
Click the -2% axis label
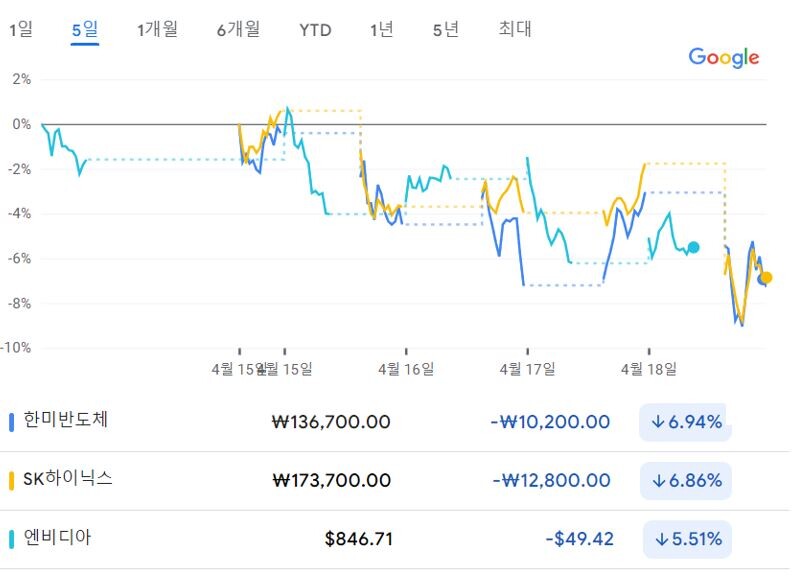click(20, 169)
